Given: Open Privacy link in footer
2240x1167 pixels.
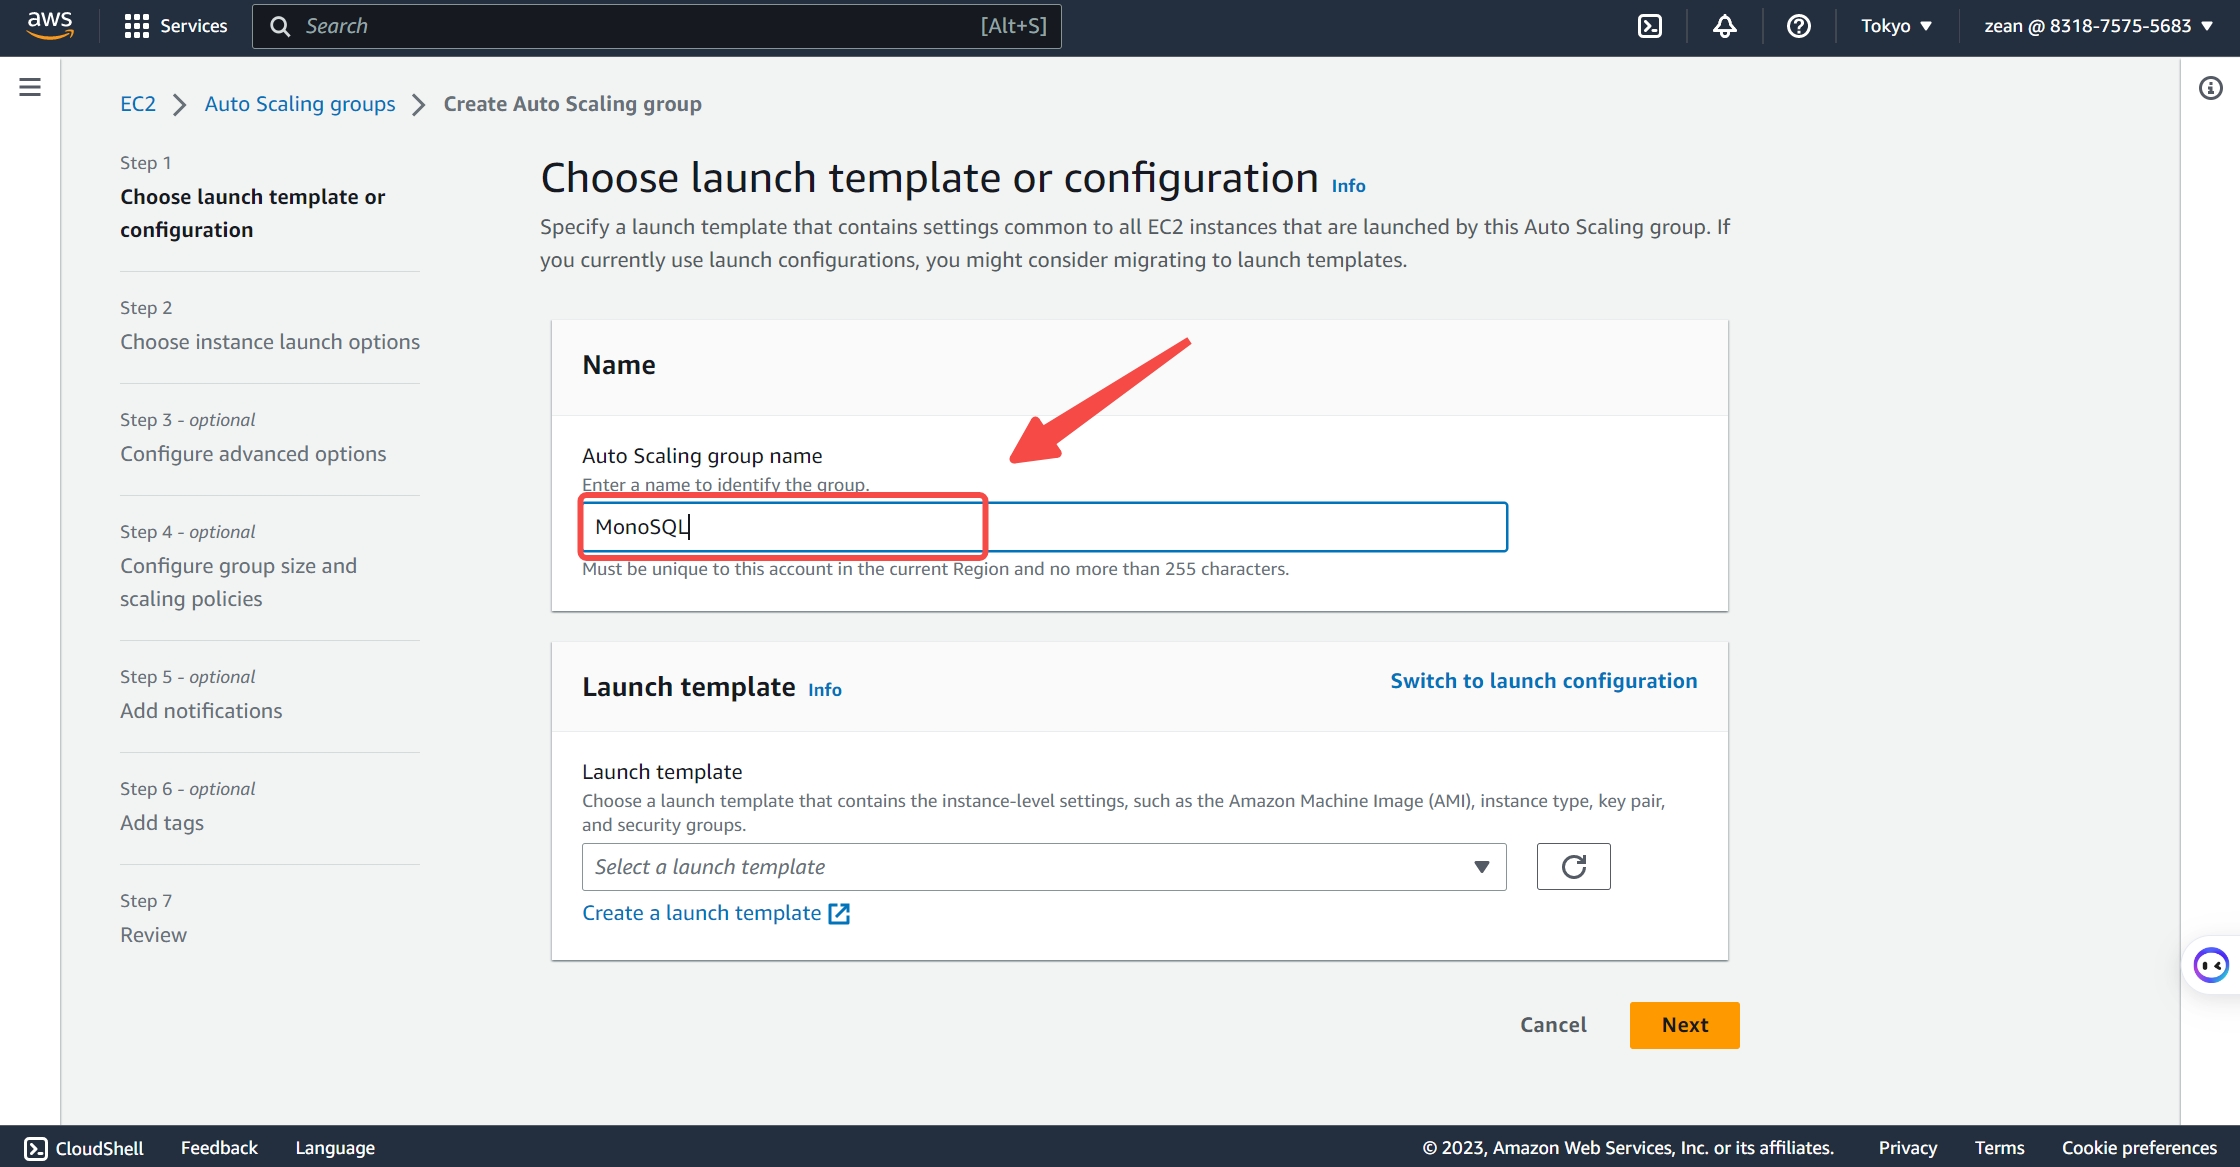Looking at the screenshot, I should 1907,1148.
